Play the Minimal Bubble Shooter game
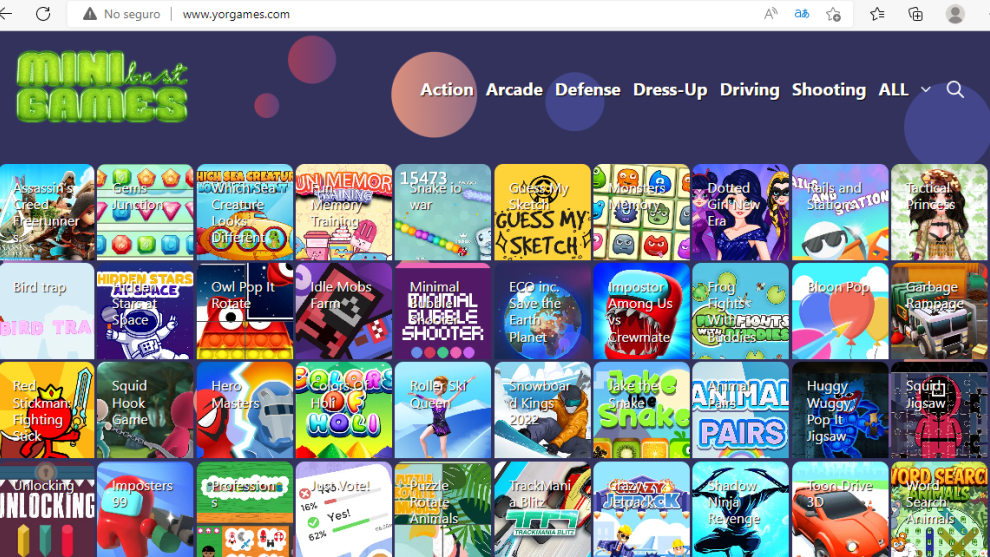 click(x=443, y=311)
